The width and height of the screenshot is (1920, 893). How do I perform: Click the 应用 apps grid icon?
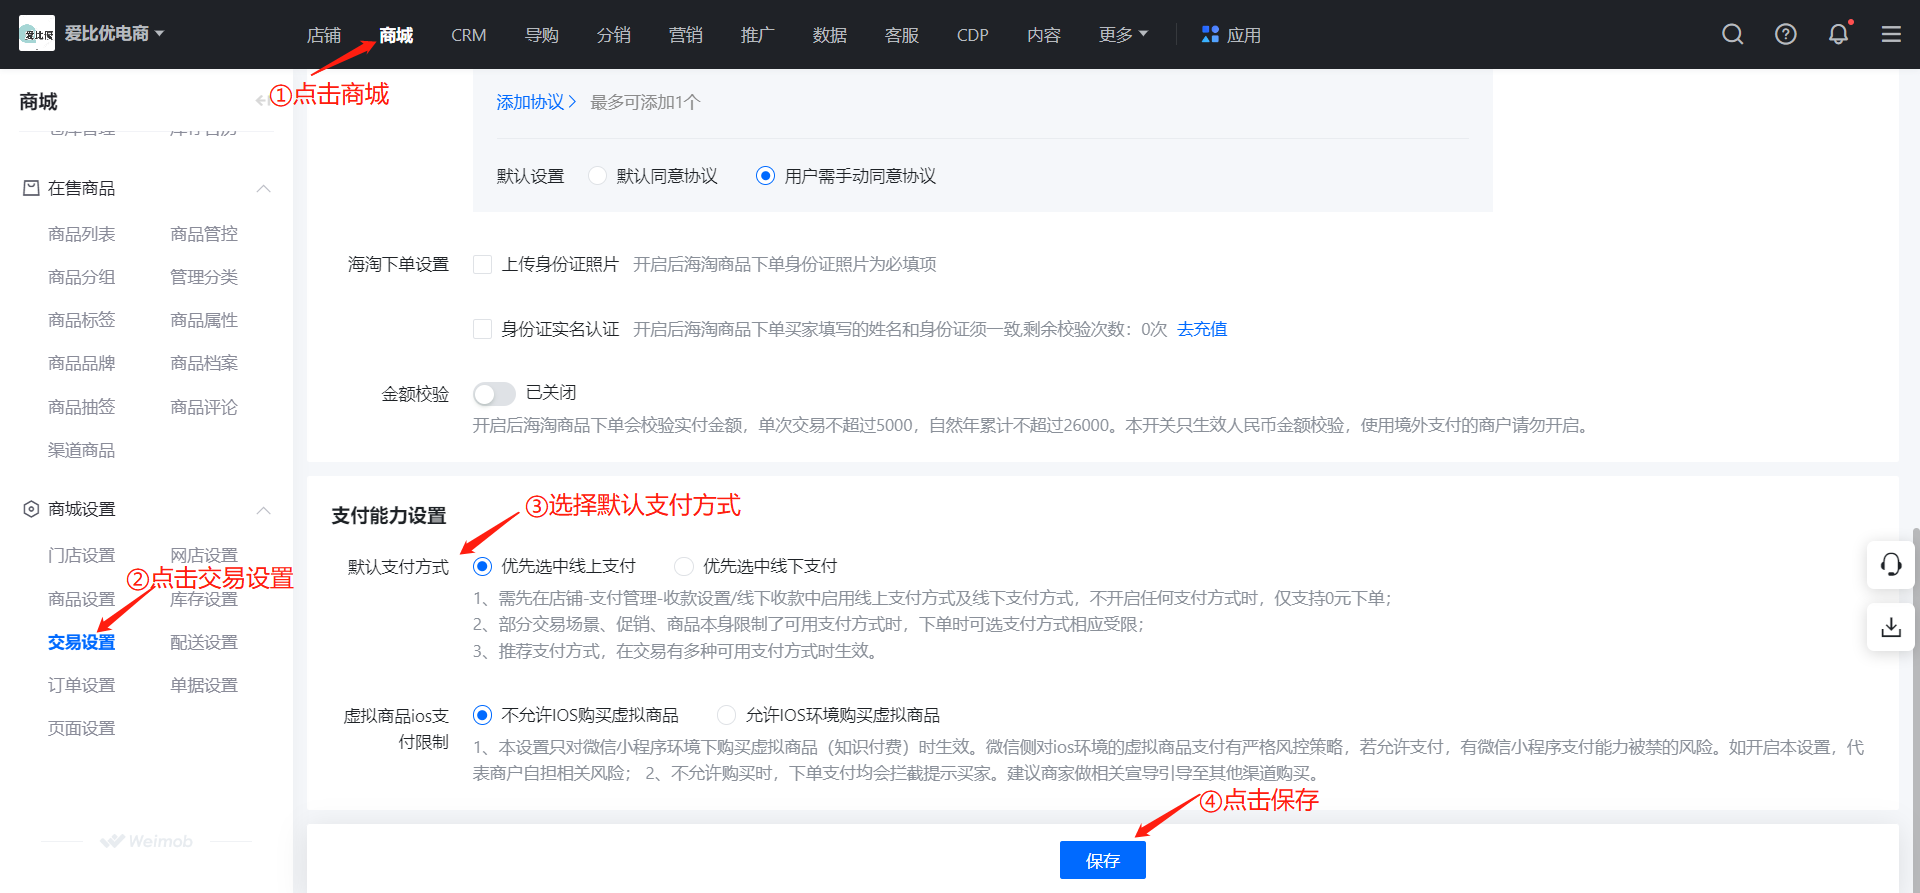click(1210, 35)
